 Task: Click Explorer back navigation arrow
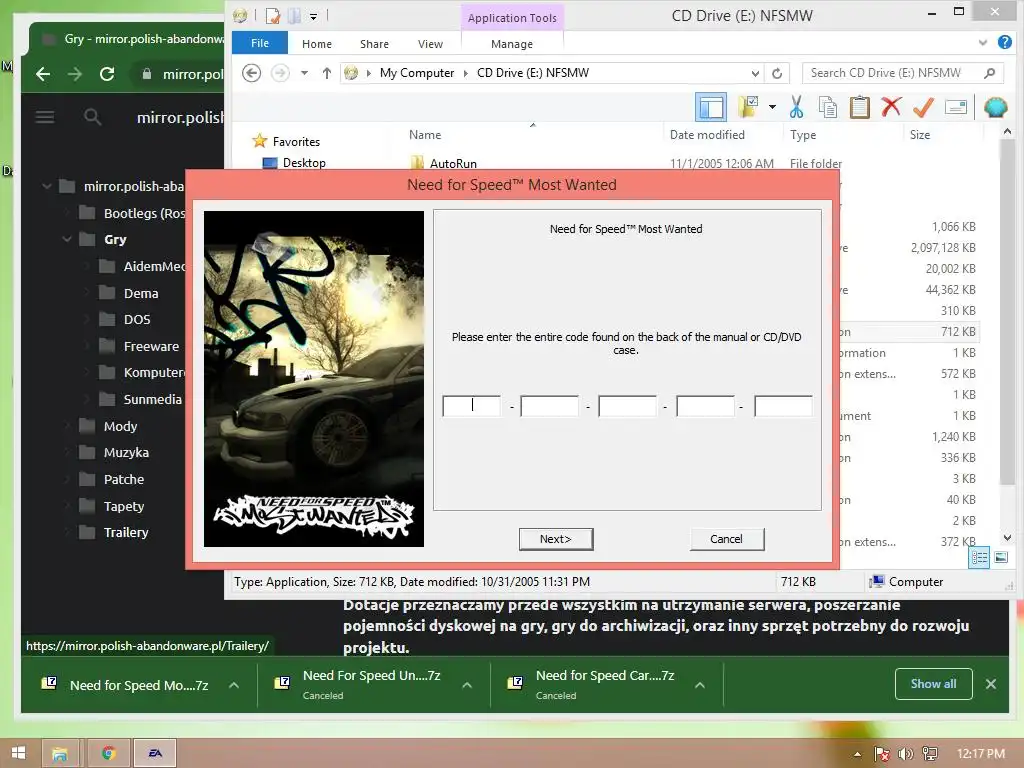[251, 72]
